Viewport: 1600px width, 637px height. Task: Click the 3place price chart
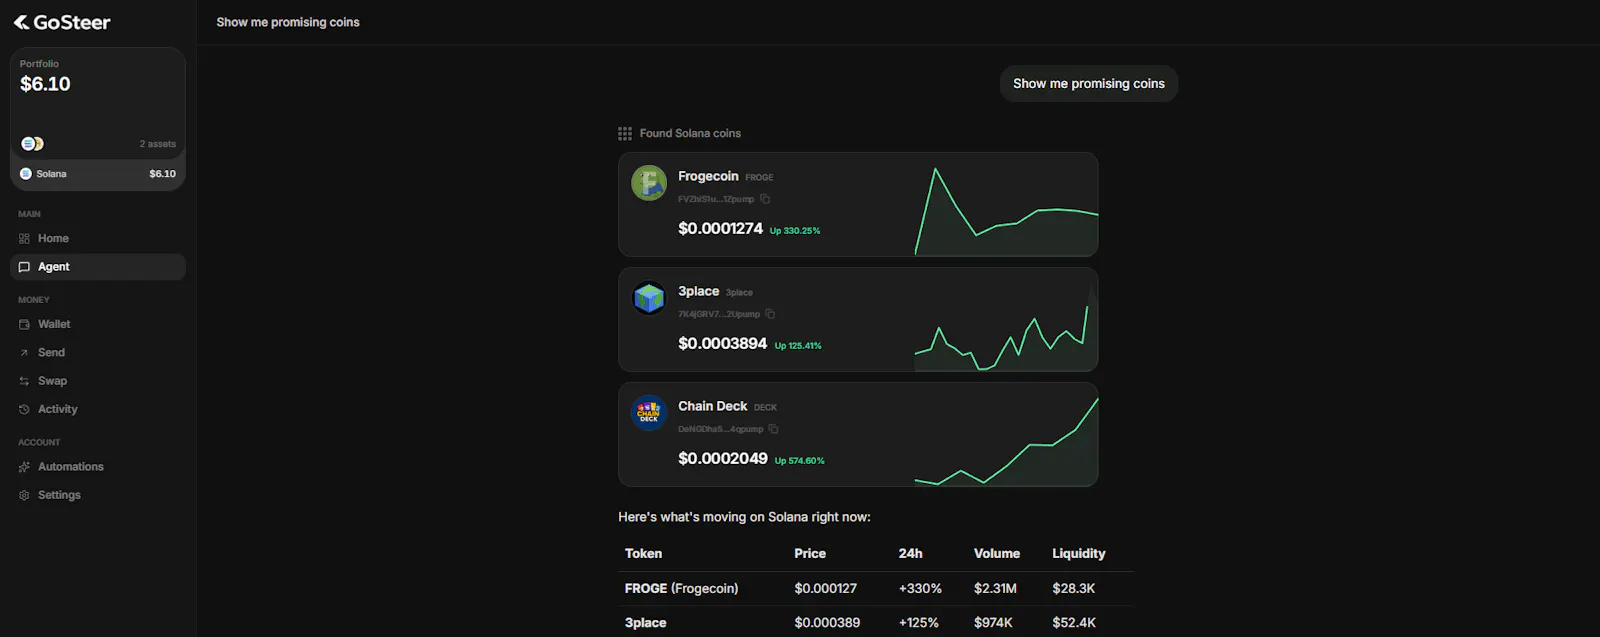[x=1006, y=326]
